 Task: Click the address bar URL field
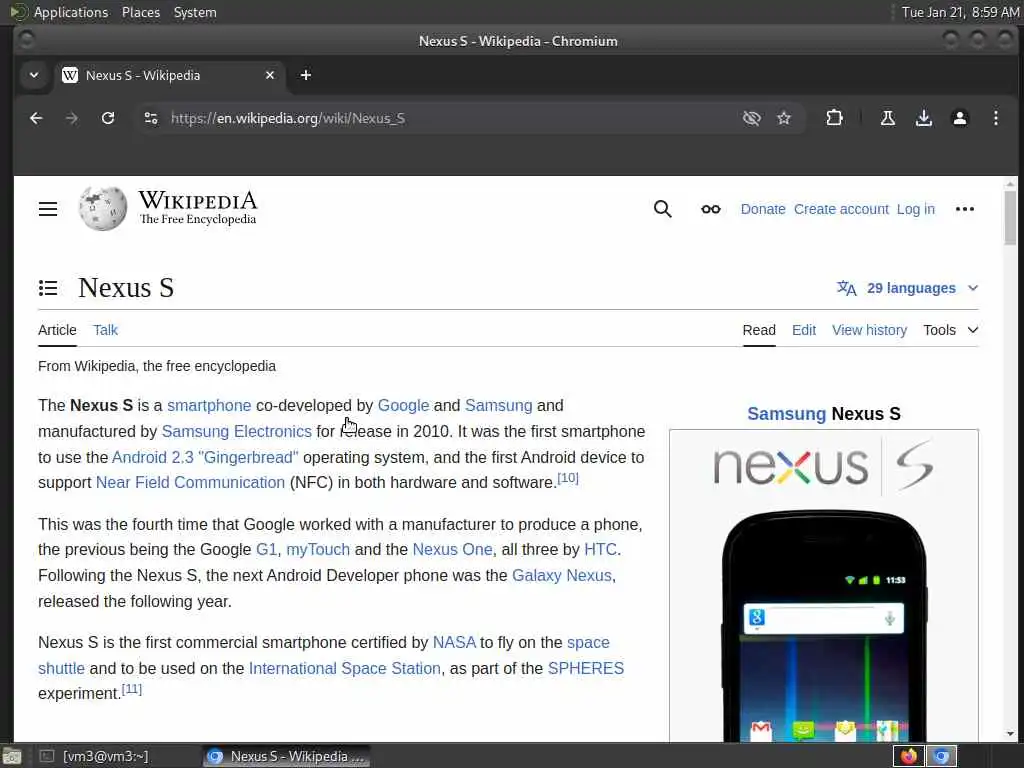click(x=451, y=118)
